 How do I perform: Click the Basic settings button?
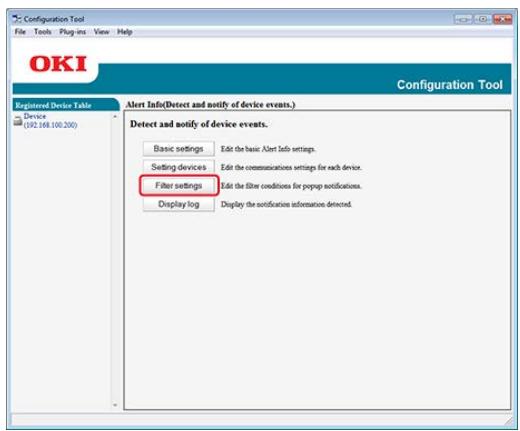[179, 149]
